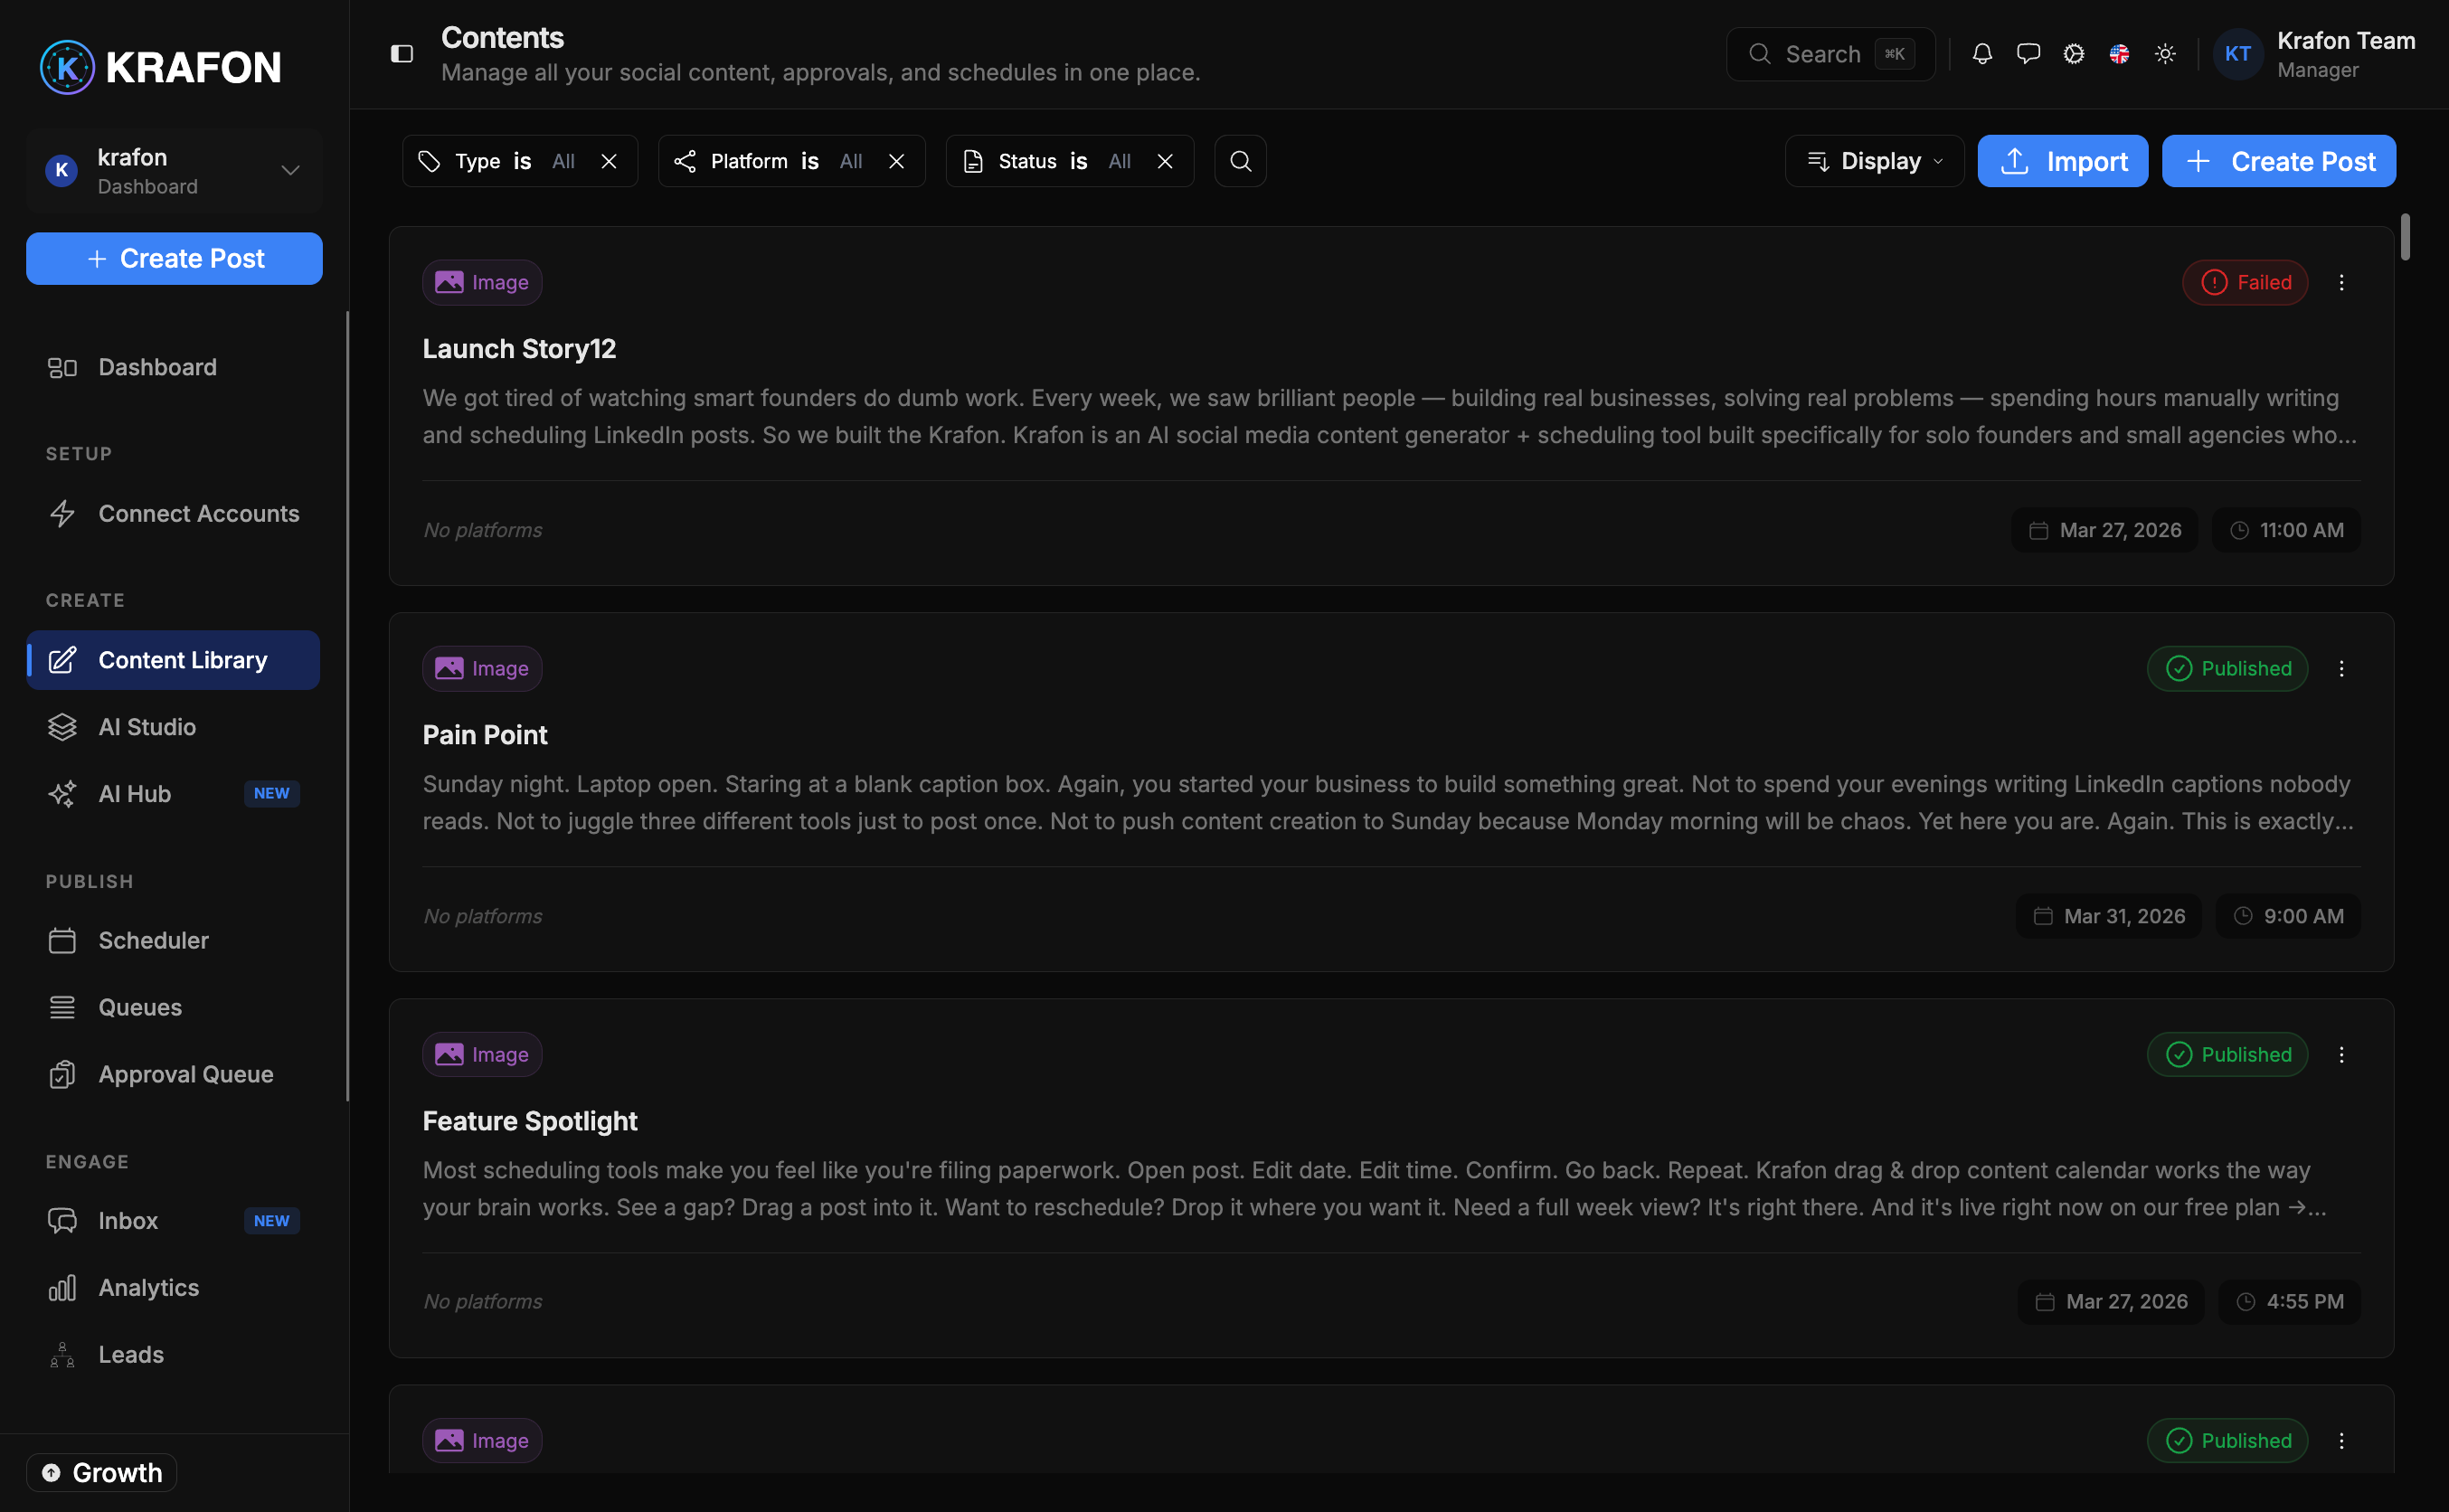The width and height of the screenshot is (2449, 1512).
Task: Click Create Post in the toolbar
Action: (x=2278, y=161)
